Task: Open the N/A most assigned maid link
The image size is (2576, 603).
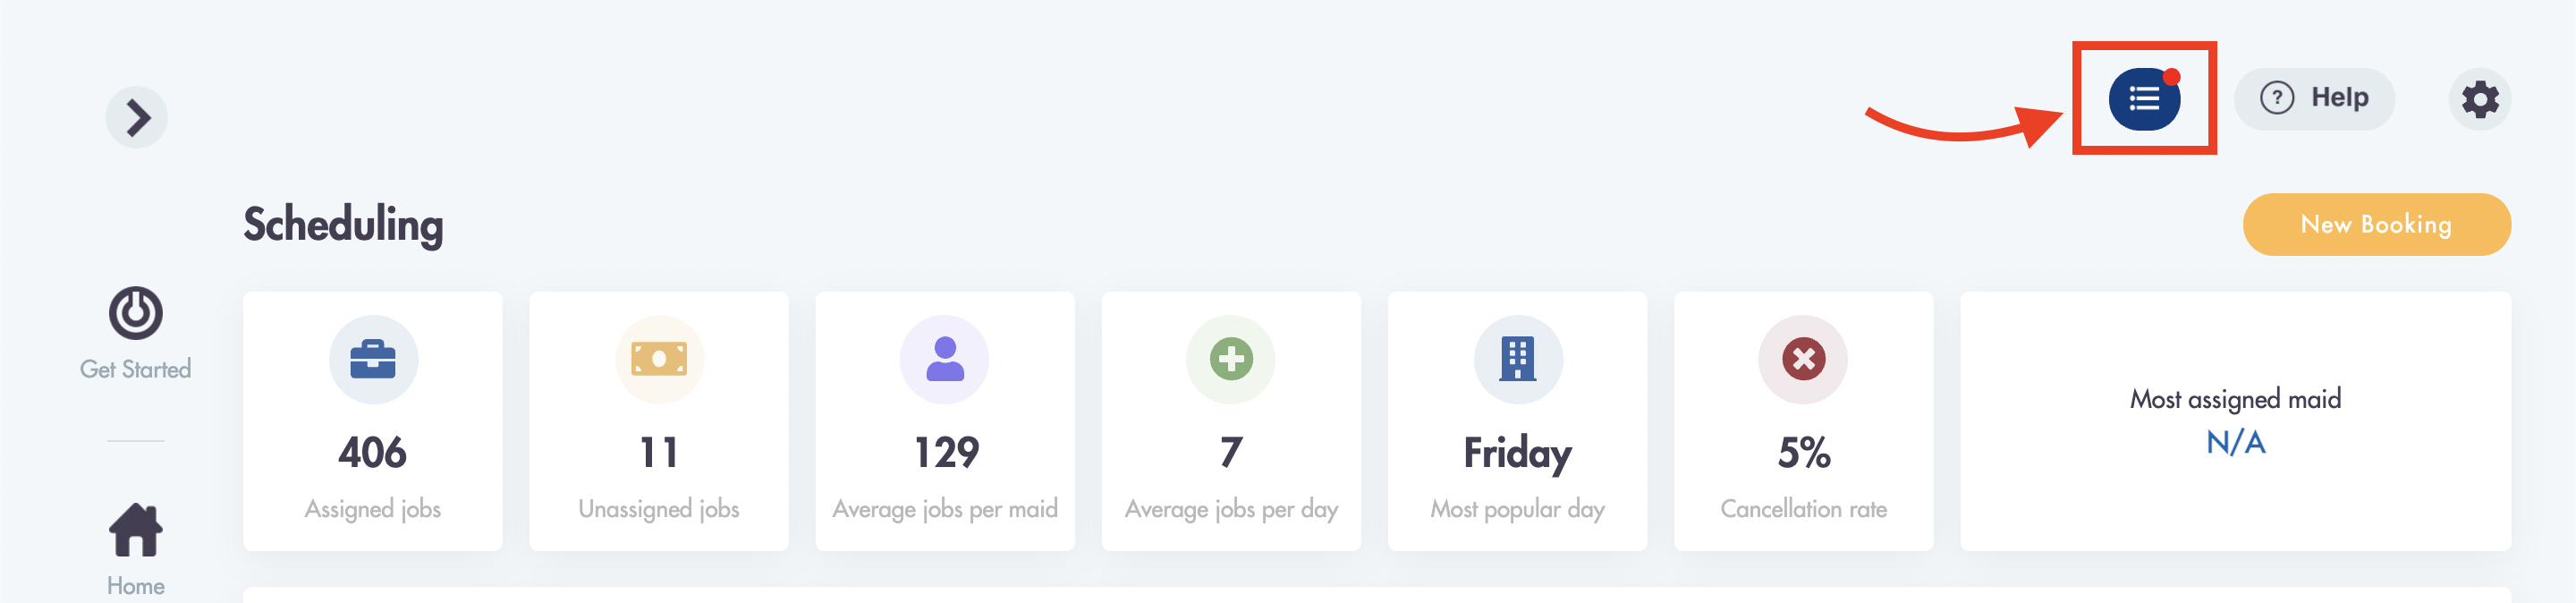Action: click(x=2235, y=442)
